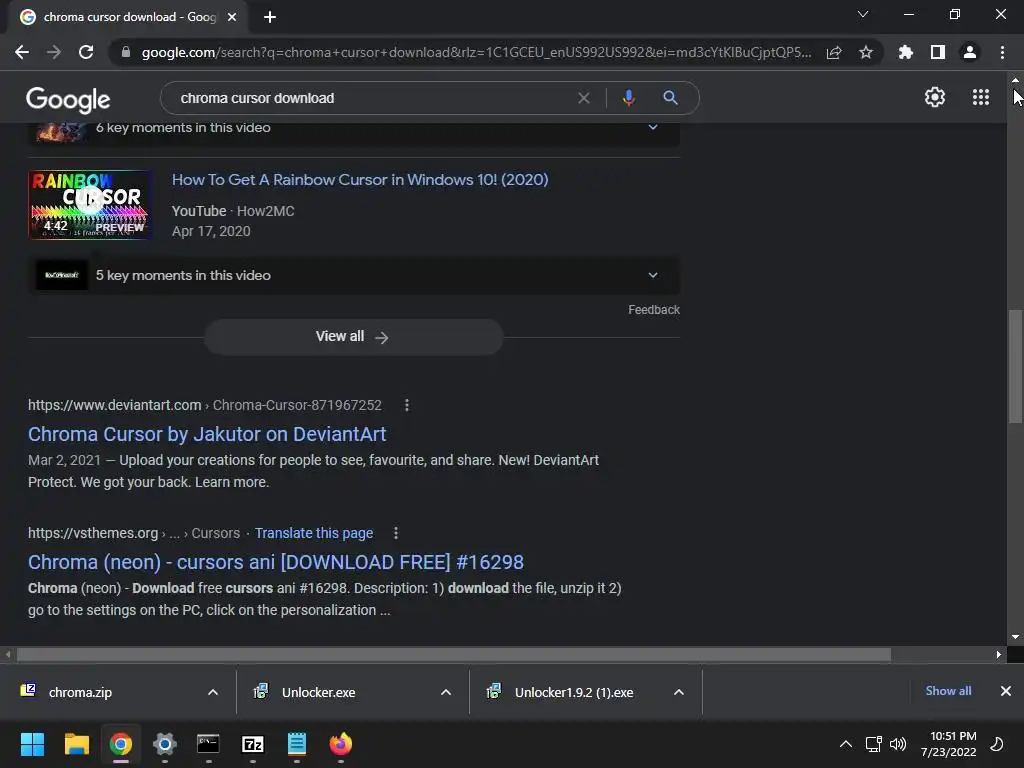Select the chroma cursor download tab
This screenshot has height=768, width=1024.
click(x=129, y=17)
